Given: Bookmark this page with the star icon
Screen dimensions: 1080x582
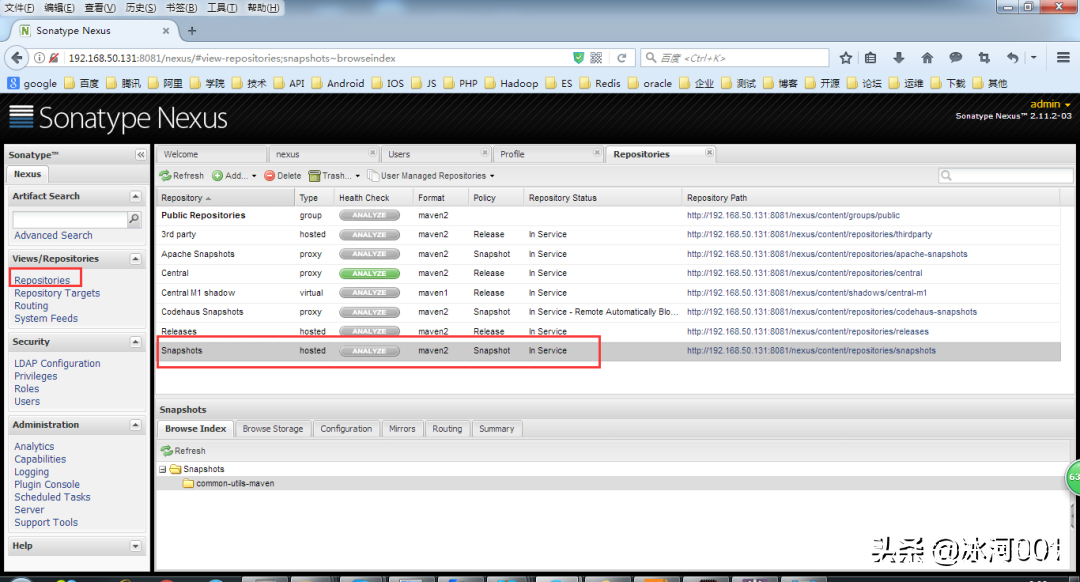Looking at the screenshot, I should pos(846,58).
